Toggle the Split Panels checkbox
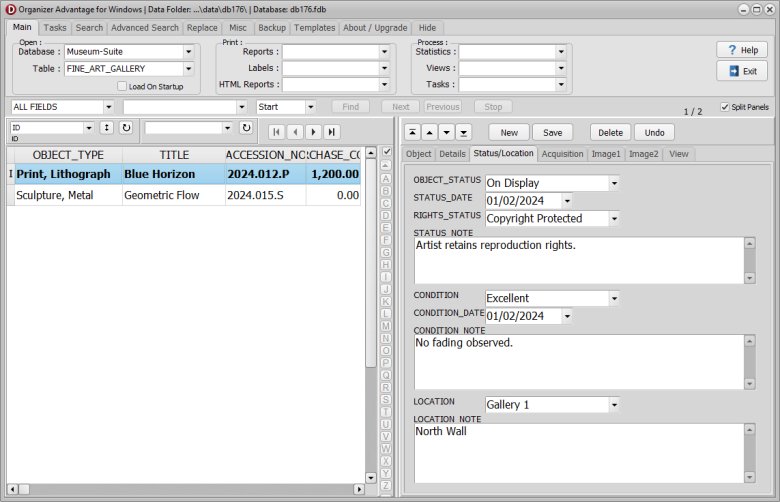This screenshot has width=780, height=502. coord(725,107)
